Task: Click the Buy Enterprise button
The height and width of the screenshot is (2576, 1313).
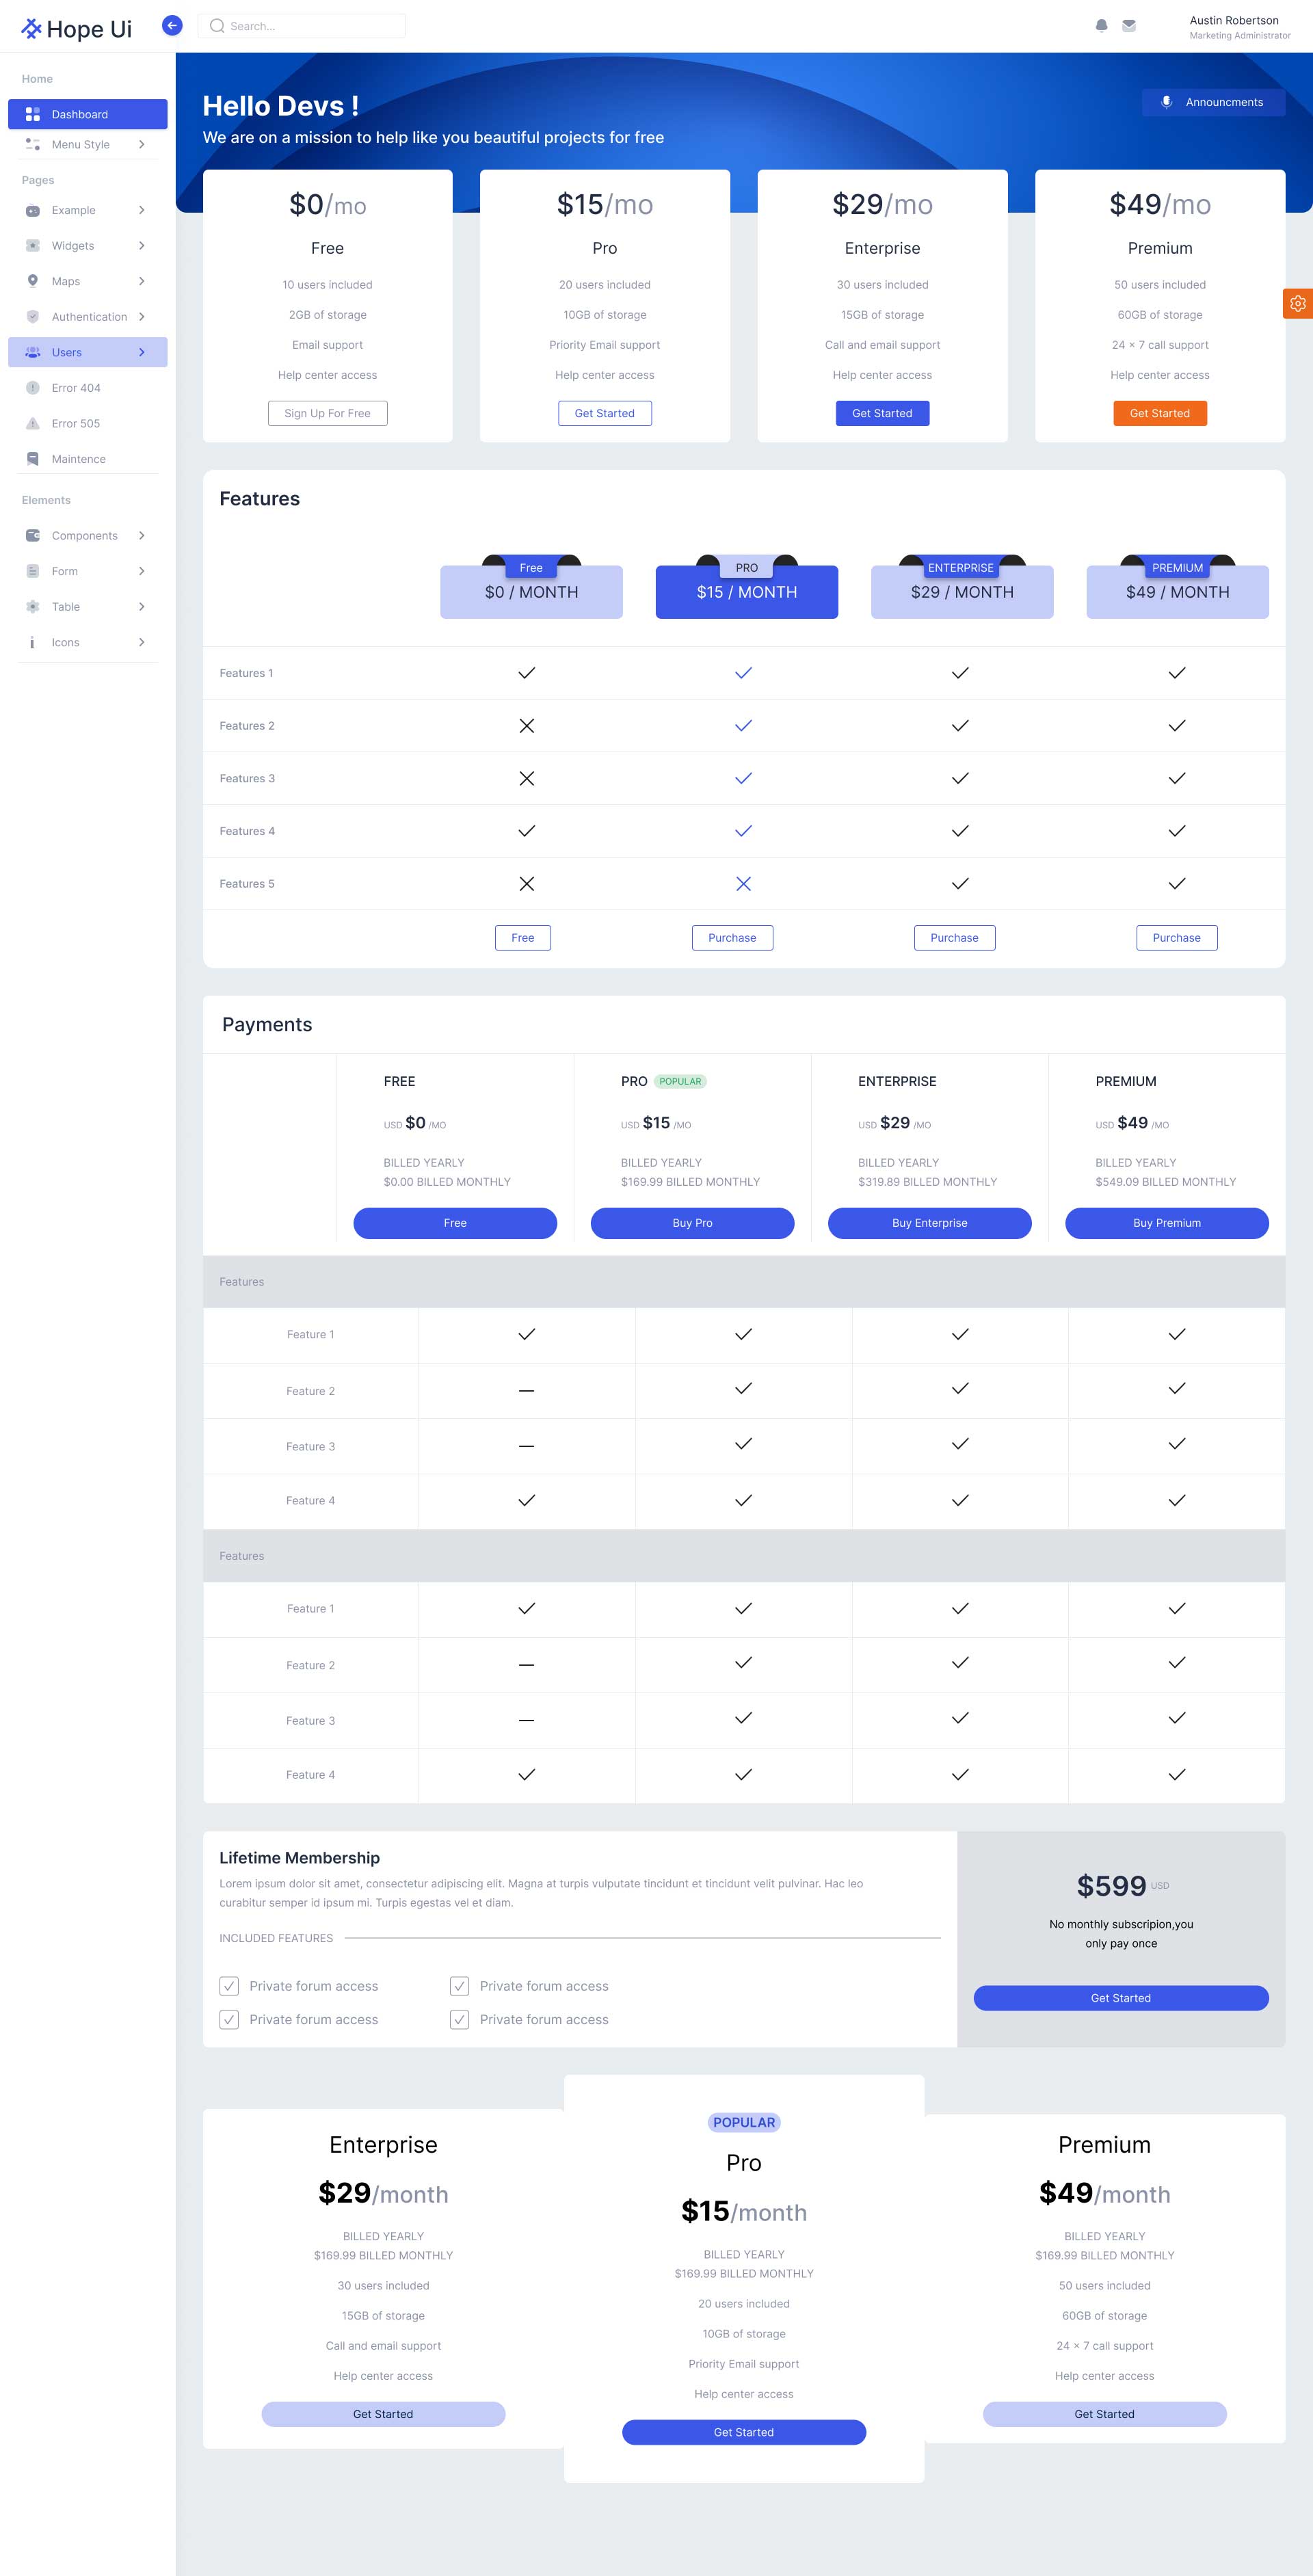Action: 930,1223
